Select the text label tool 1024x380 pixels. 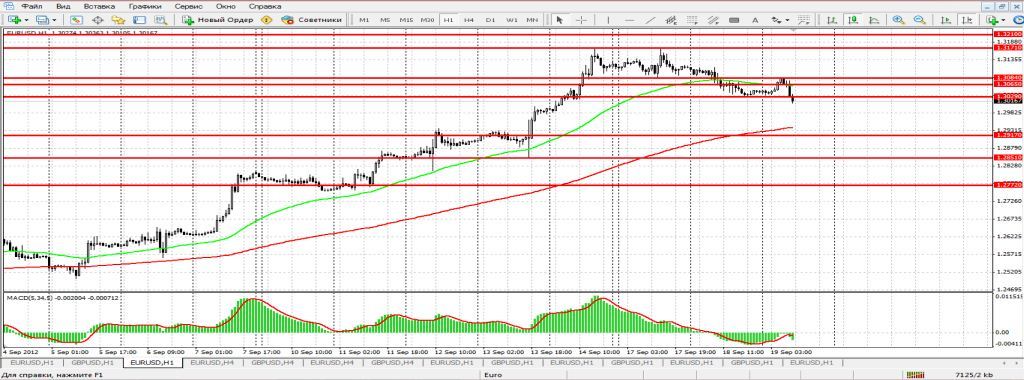[x=755, y=20]
